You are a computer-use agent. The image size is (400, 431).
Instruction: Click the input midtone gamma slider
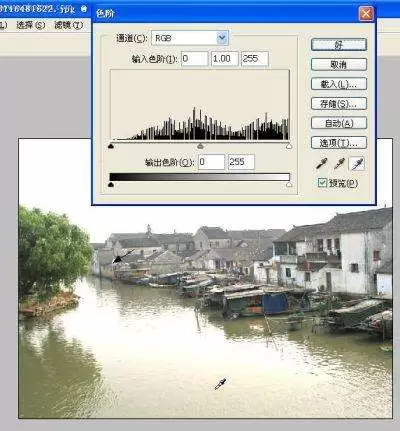coord(200,146)
